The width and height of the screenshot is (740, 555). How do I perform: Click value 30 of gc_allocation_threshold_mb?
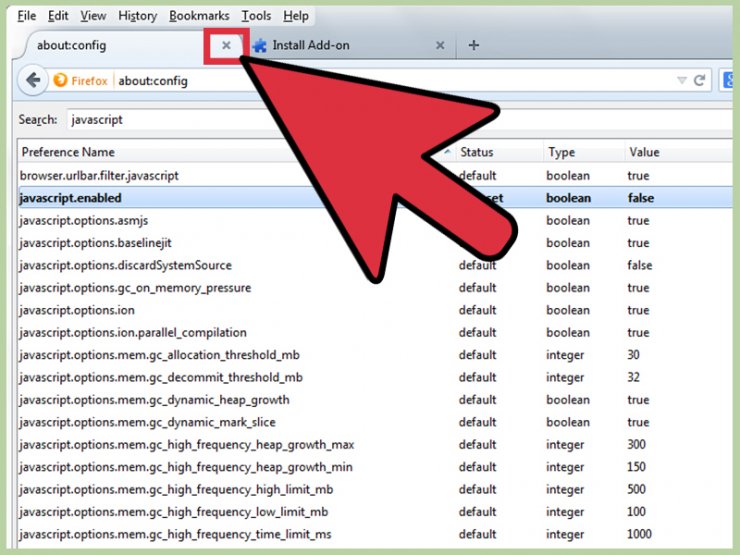633,355
